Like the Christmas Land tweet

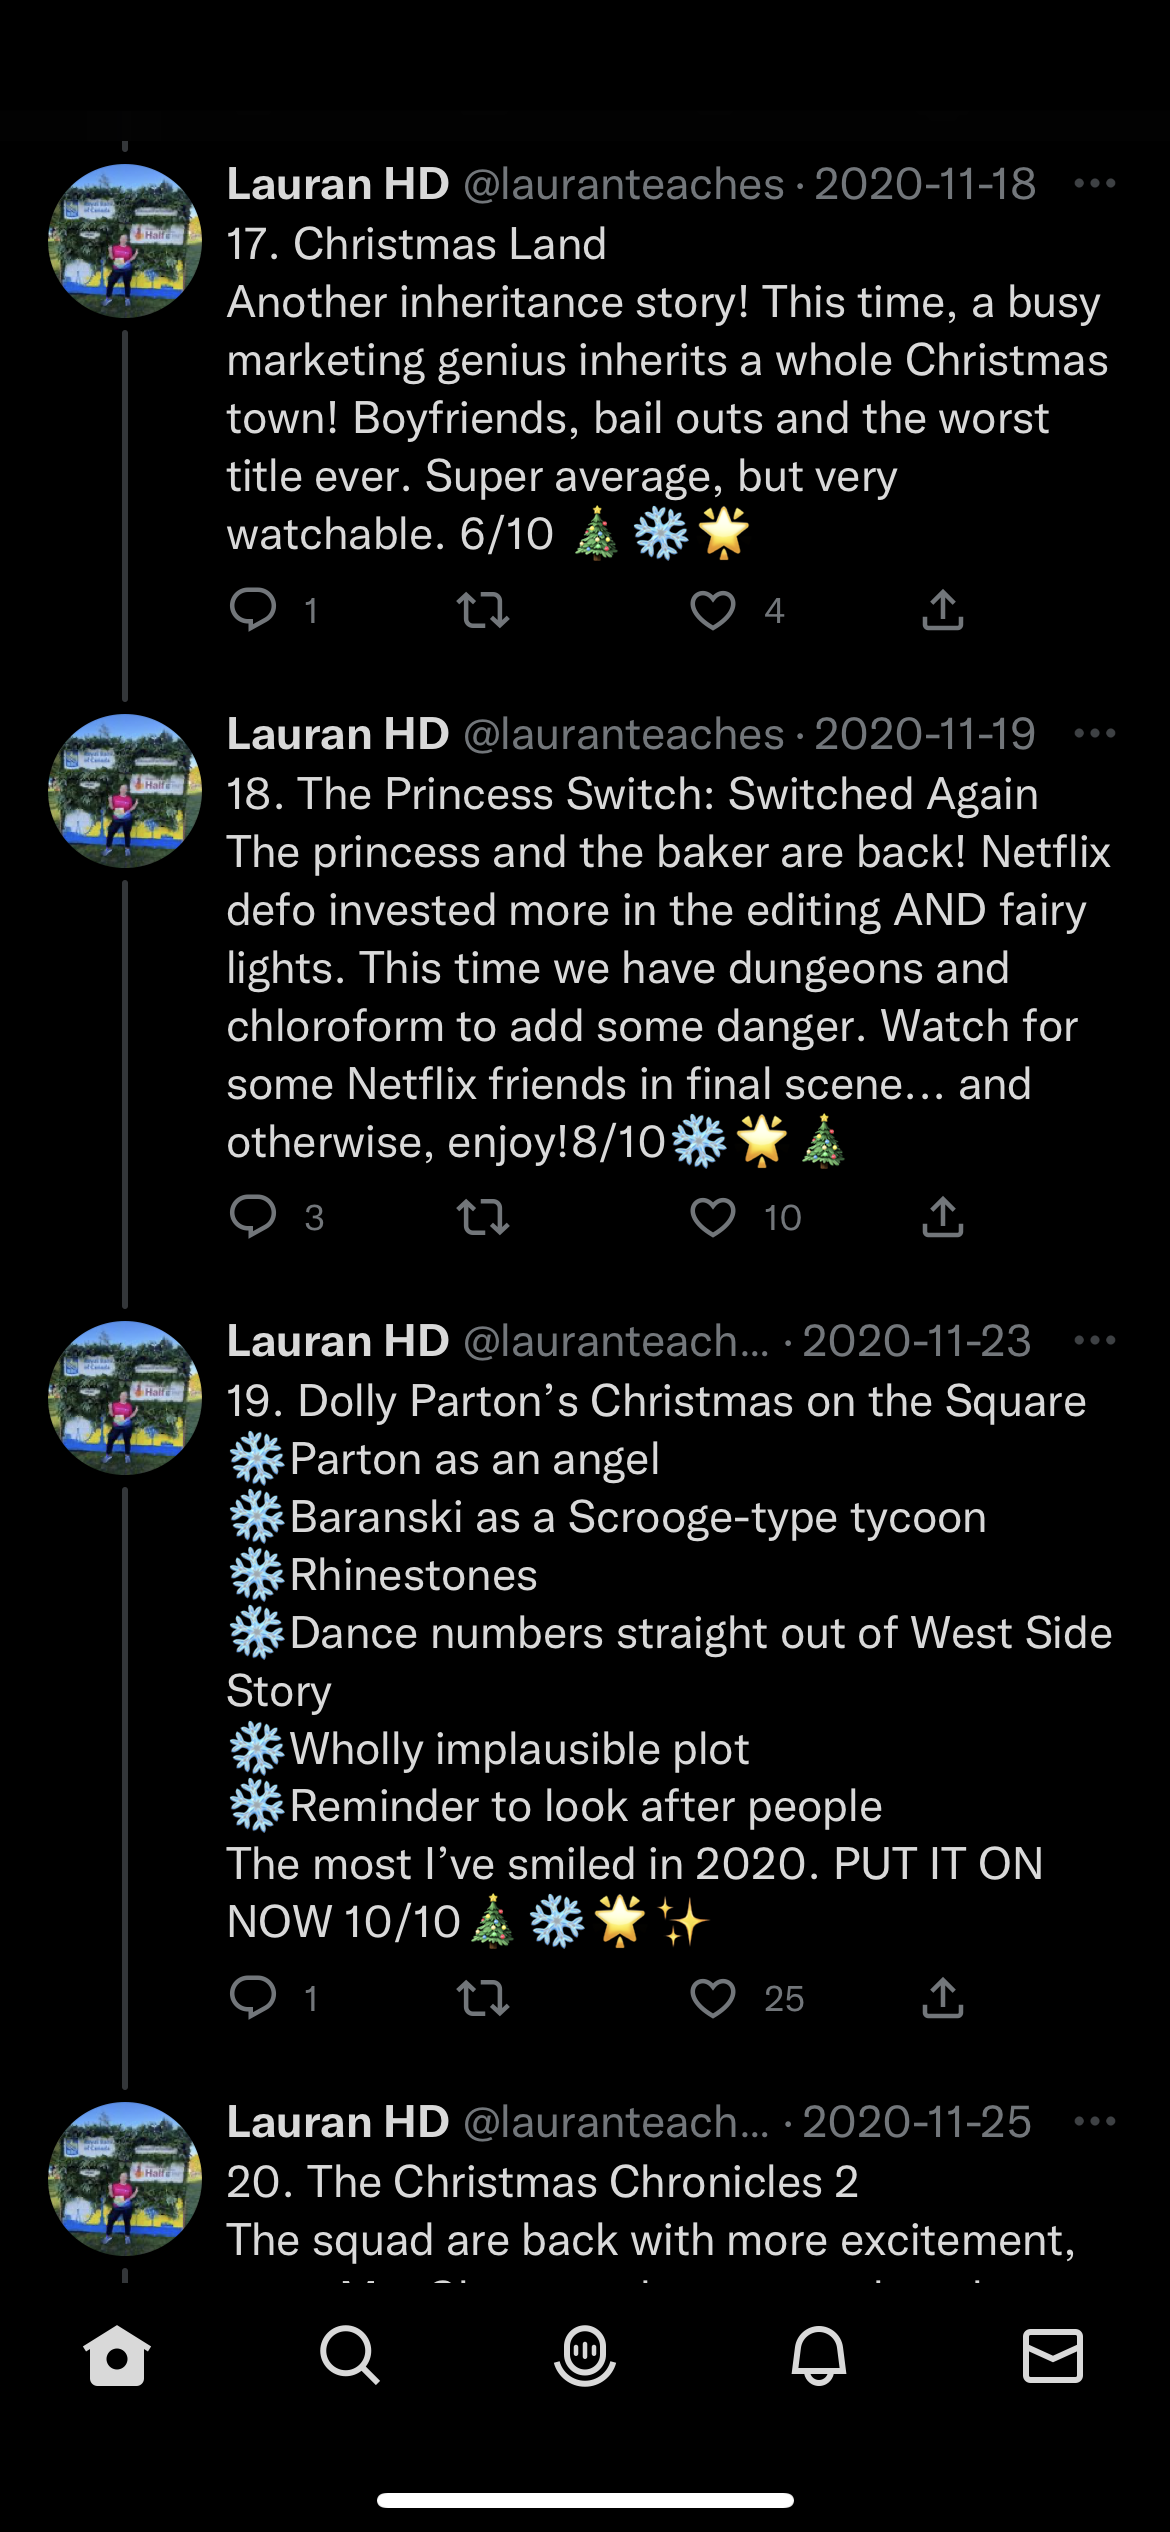(x=713, y=610)
